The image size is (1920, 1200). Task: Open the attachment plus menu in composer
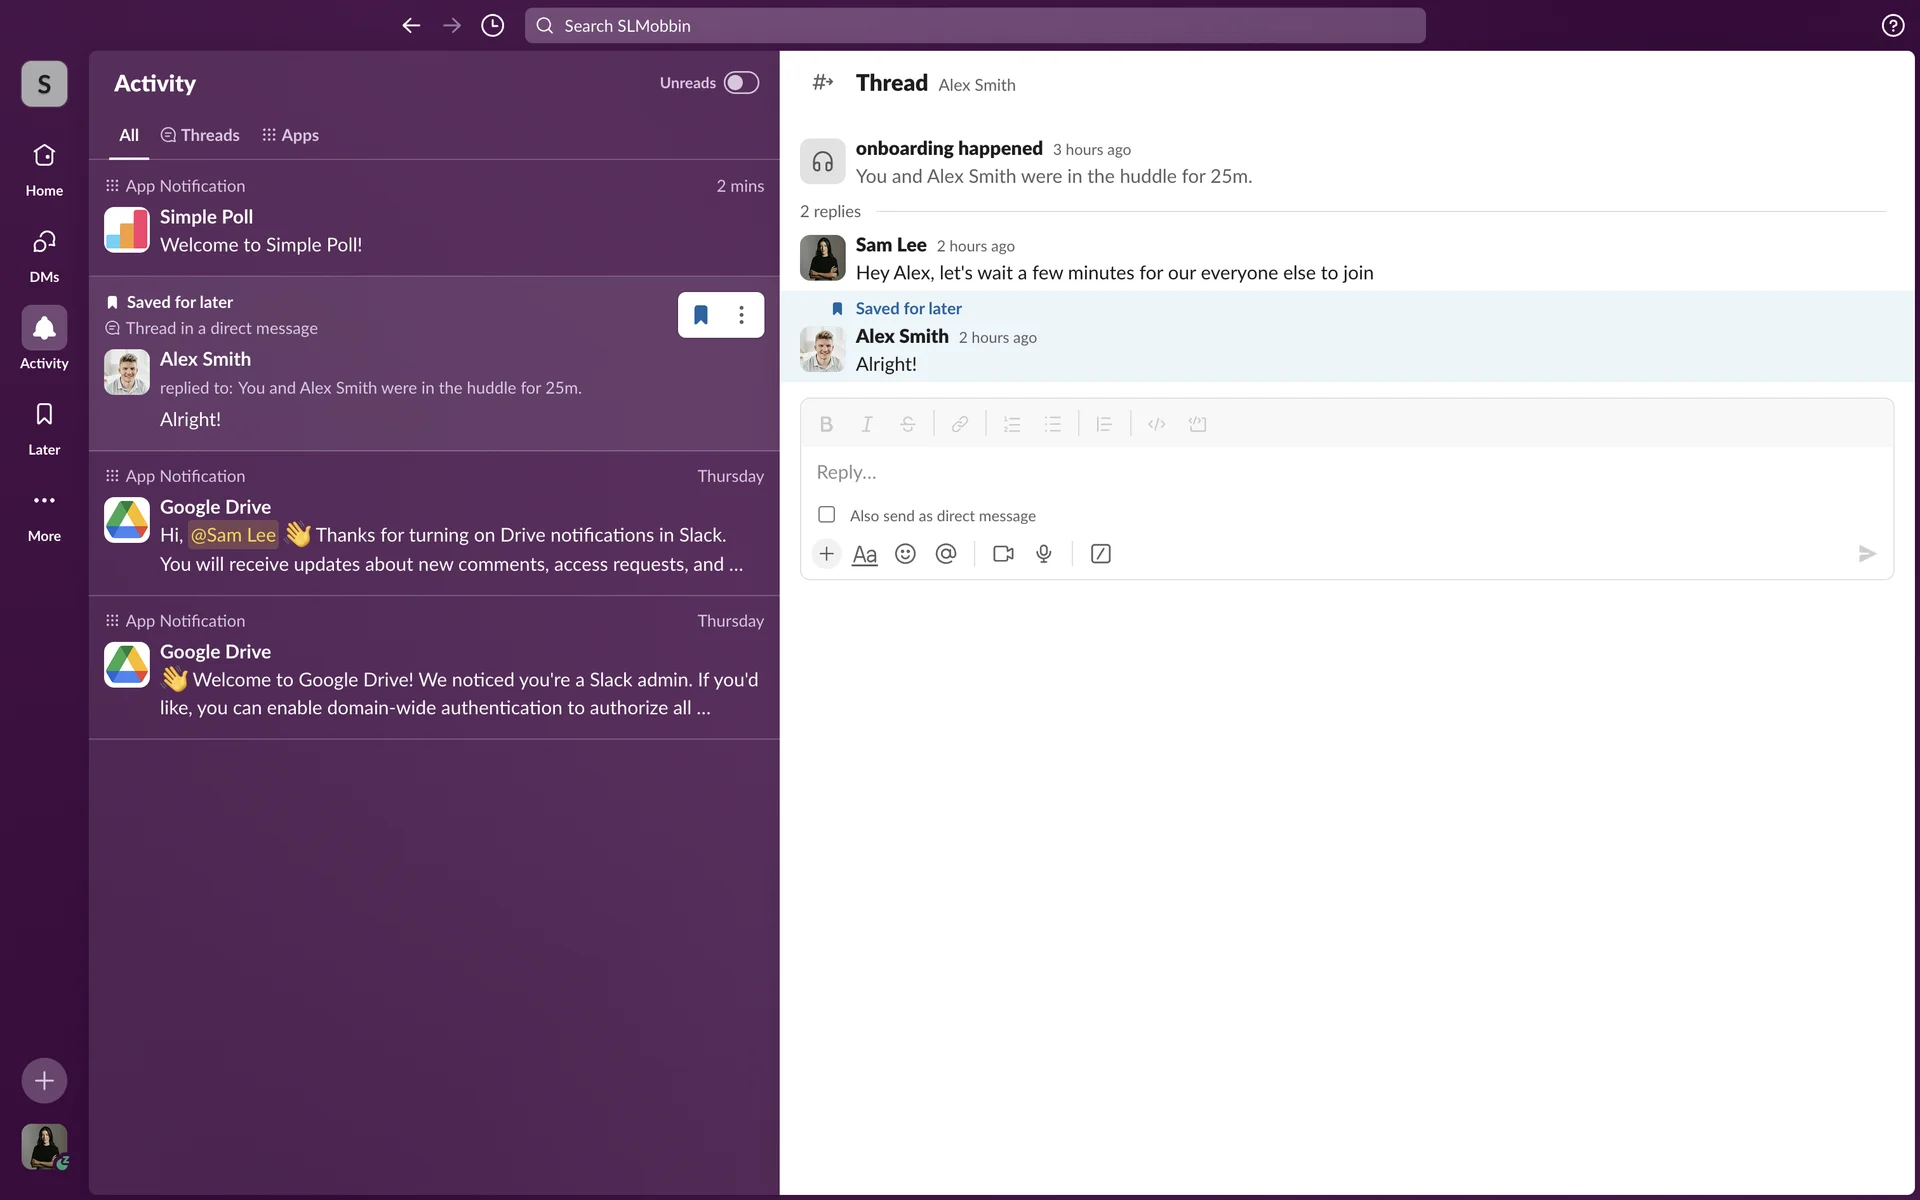[x=826, y=554]
